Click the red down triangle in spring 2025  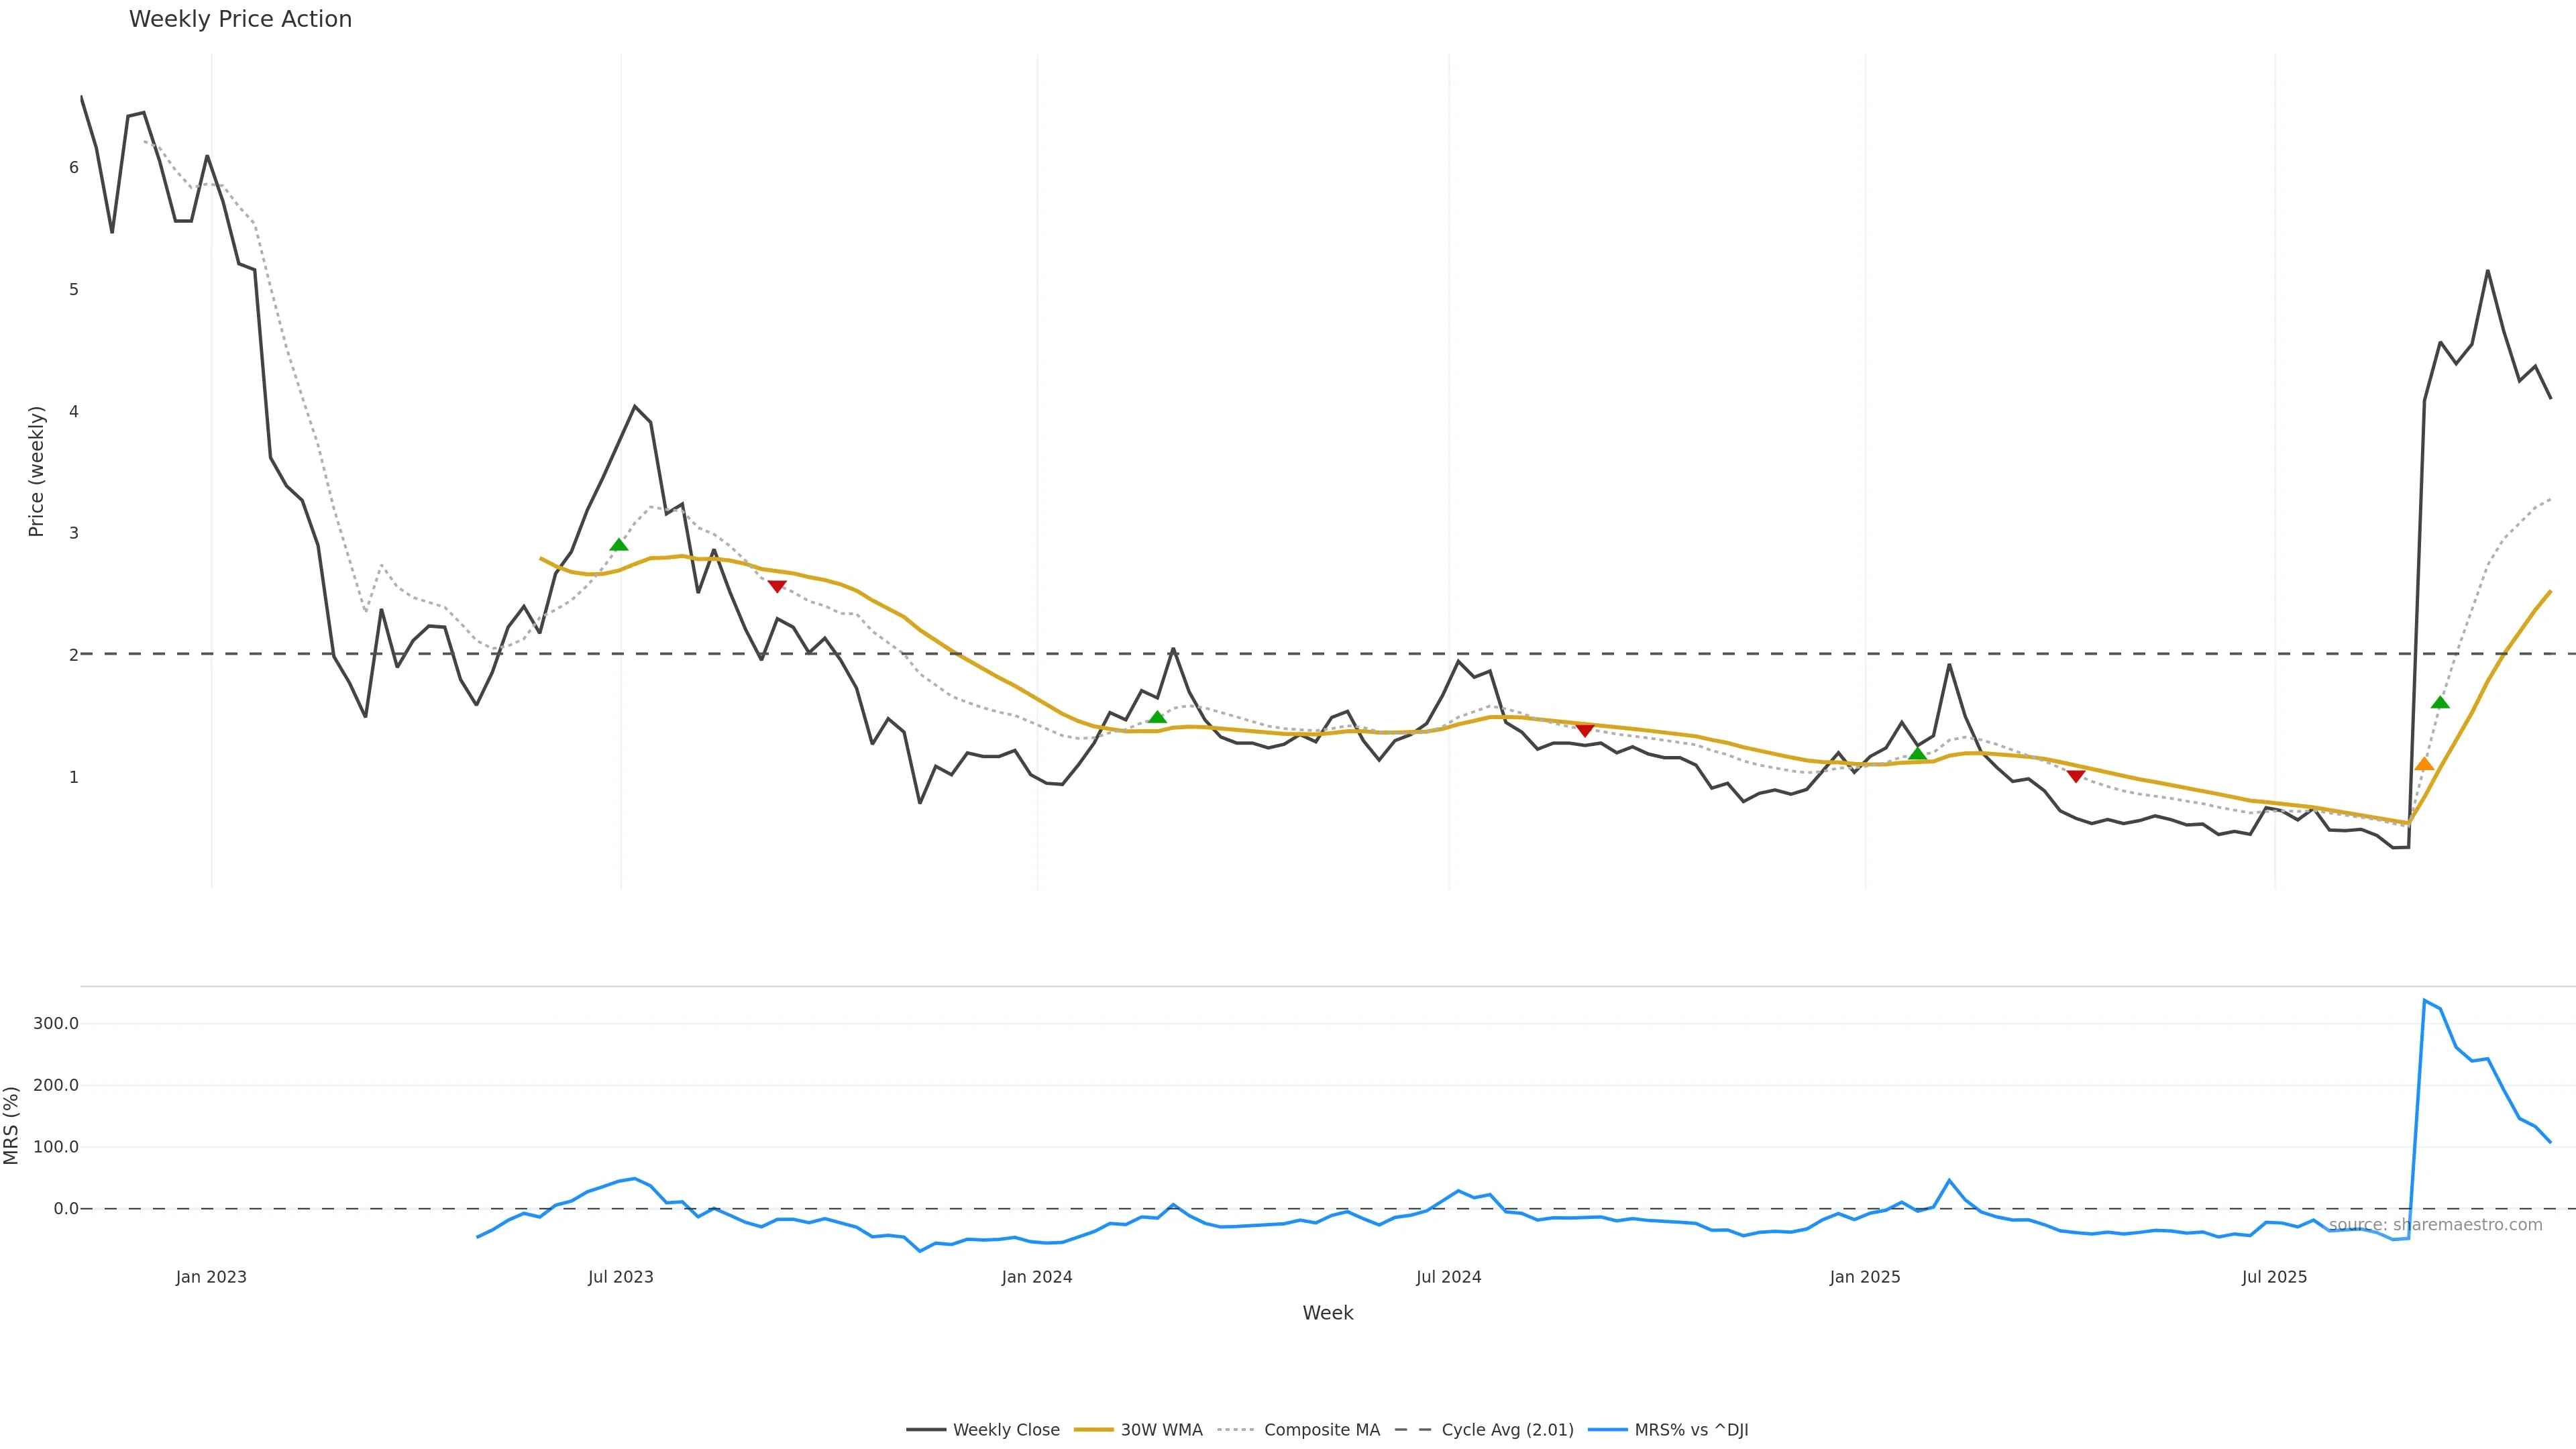coord(2075,776)
